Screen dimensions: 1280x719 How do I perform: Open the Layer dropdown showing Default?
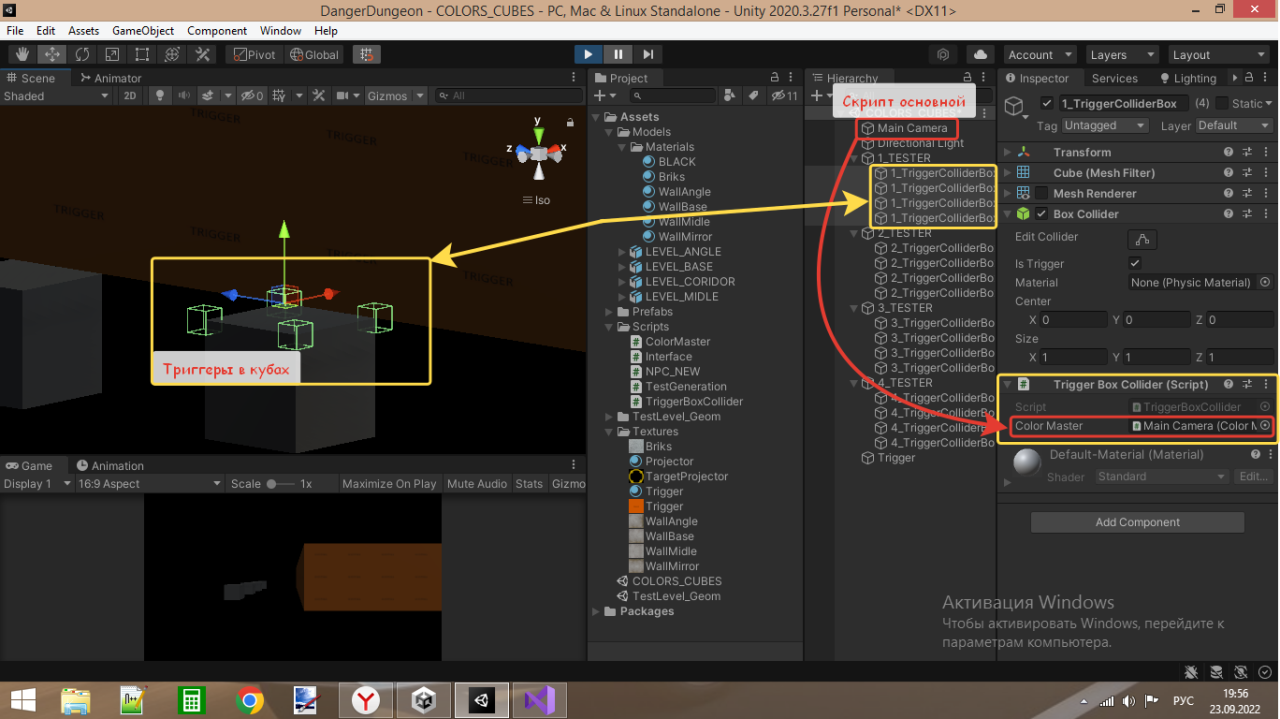pos(1232,126)
